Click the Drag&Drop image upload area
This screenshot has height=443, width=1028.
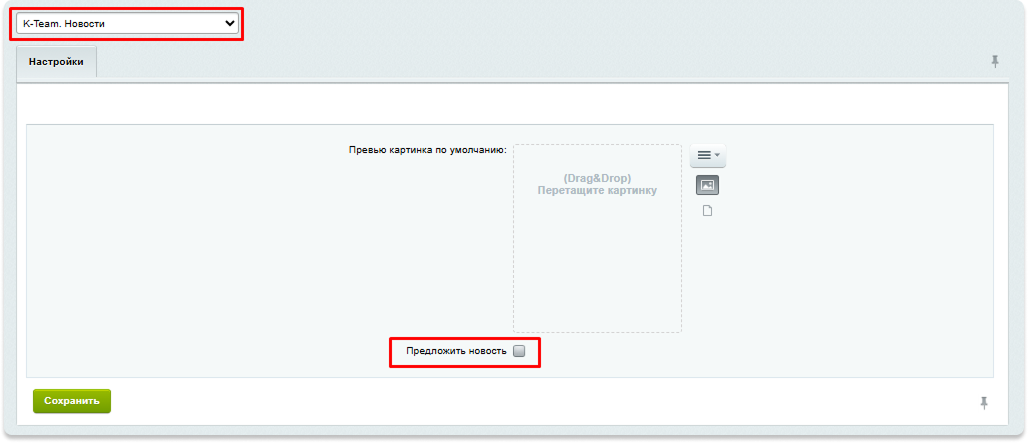[x=597, y=239]
